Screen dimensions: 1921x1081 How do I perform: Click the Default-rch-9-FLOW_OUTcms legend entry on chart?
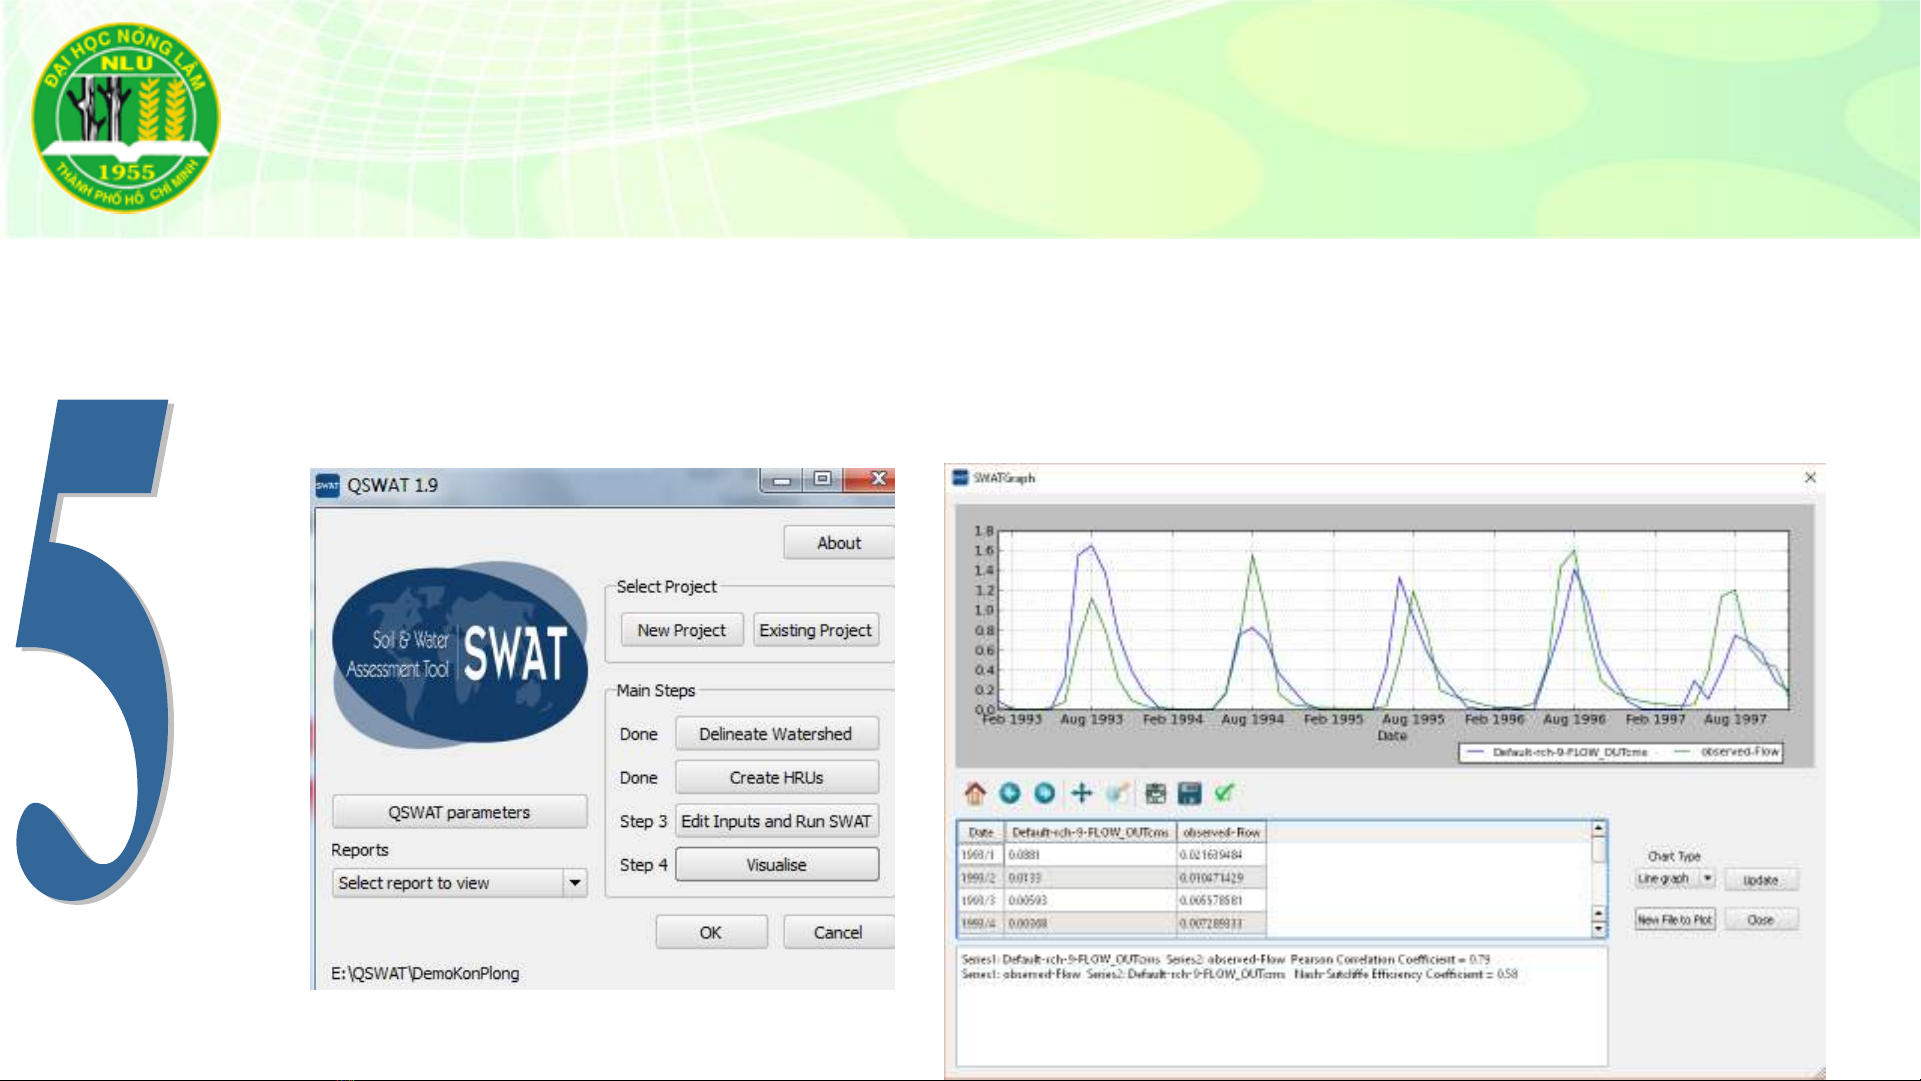click(1556, 752)
